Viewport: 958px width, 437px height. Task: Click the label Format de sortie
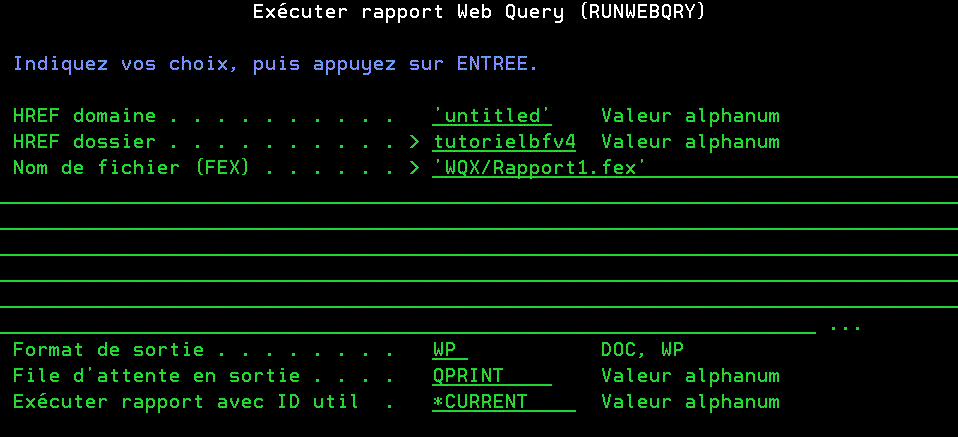tap(108, 350)
